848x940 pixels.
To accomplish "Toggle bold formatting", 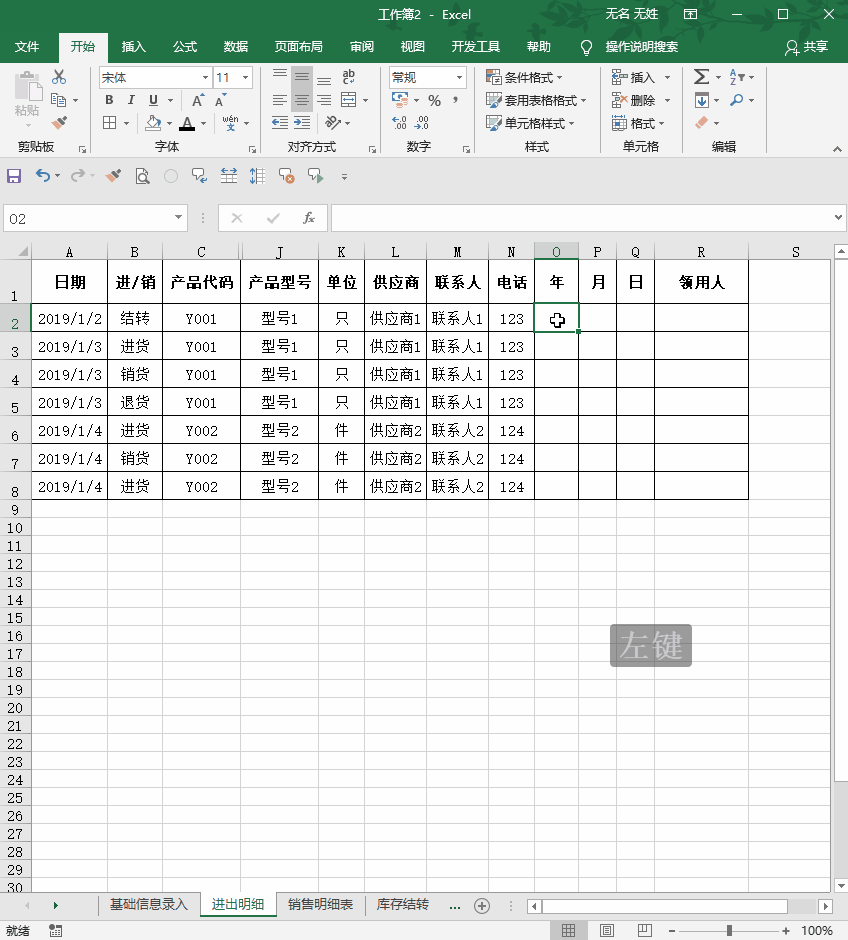I will pyautogui.click(x=109, y=100).
